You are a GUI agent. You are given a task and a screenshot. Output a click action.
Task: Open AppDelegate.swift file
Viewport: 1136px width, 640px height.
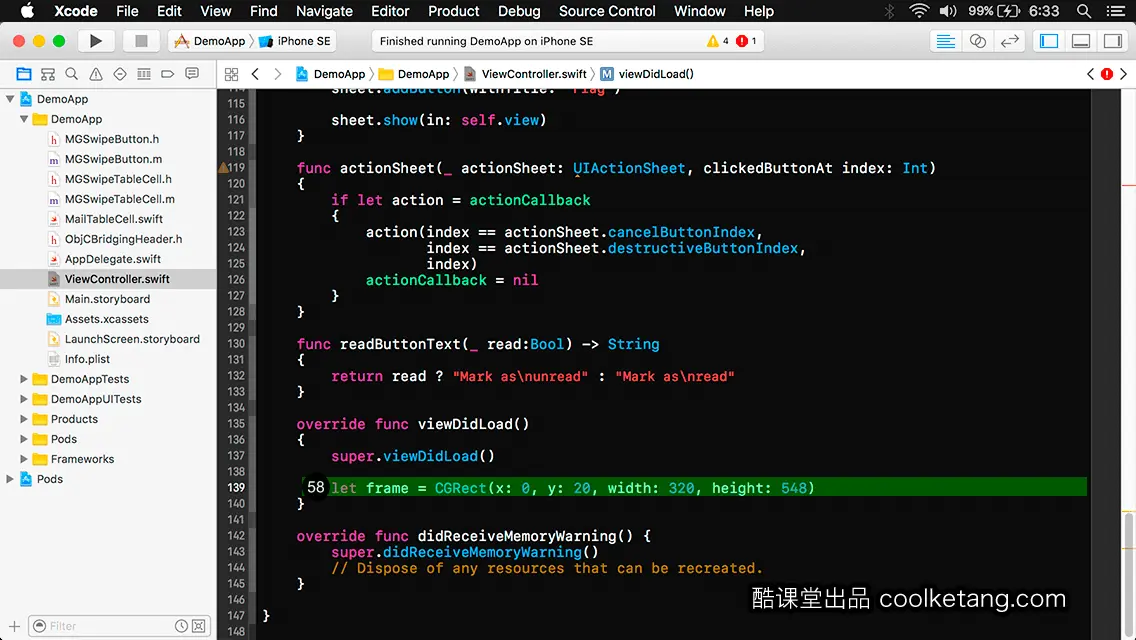coord(112,259)
